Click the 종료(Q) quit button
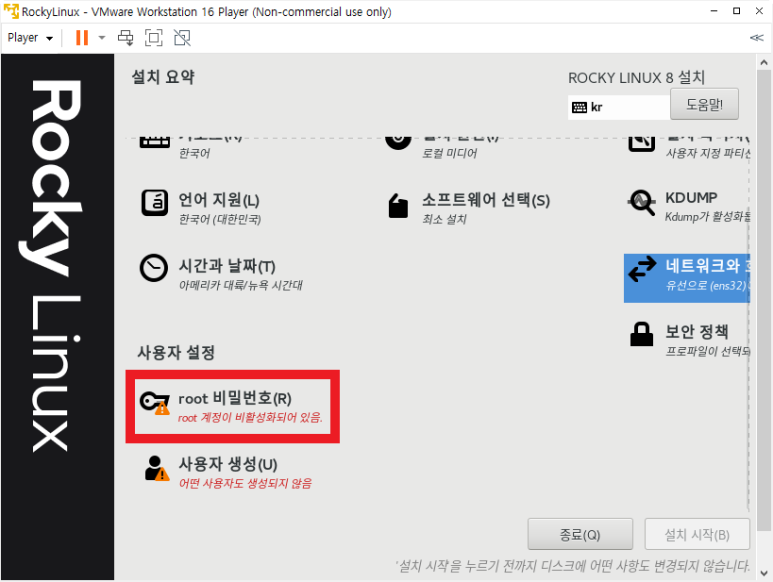The height and width of the screenshot is (582, 773). pyautogui.click(x=580, y=534)
